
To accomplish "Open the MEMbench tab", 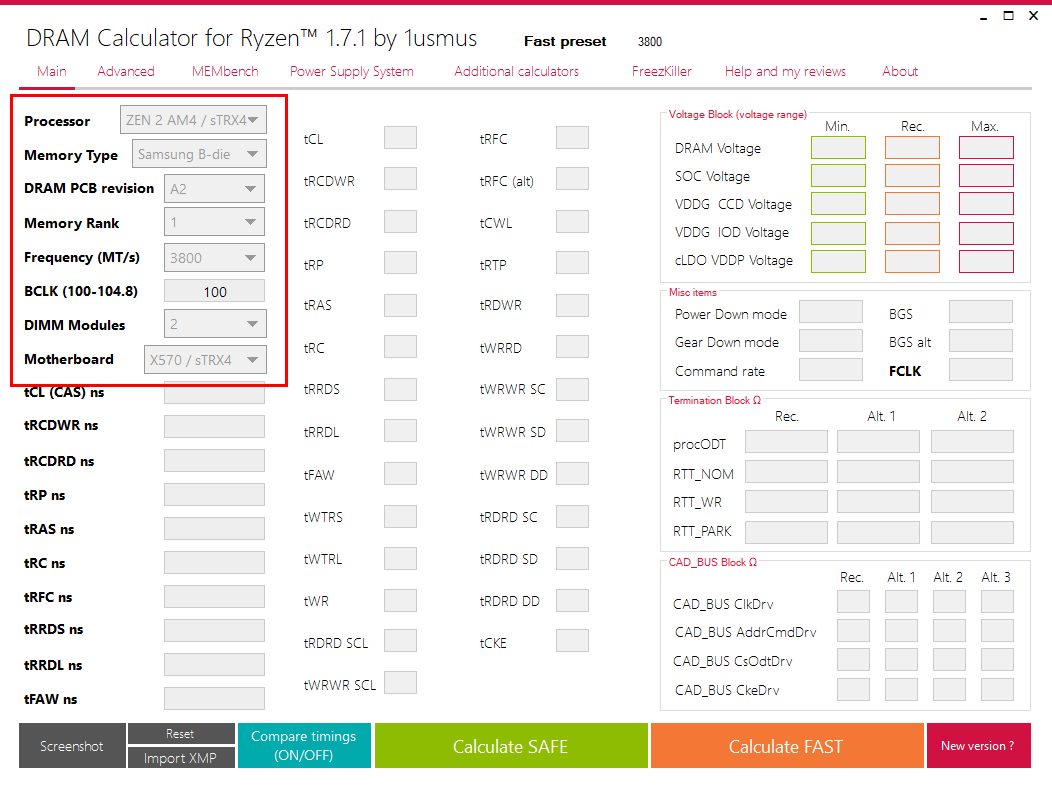I will click(x=225, y=71).
